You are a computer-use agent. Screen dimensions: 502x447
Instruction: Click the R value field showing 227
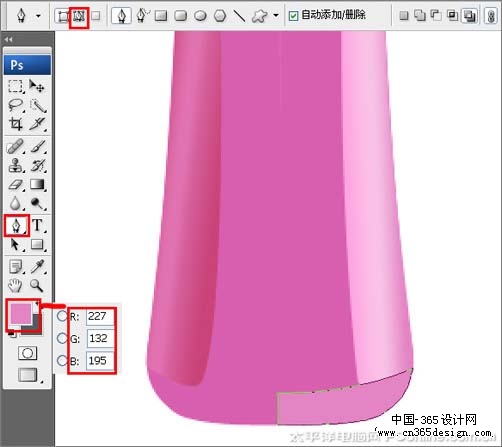[x=100, y=316]
